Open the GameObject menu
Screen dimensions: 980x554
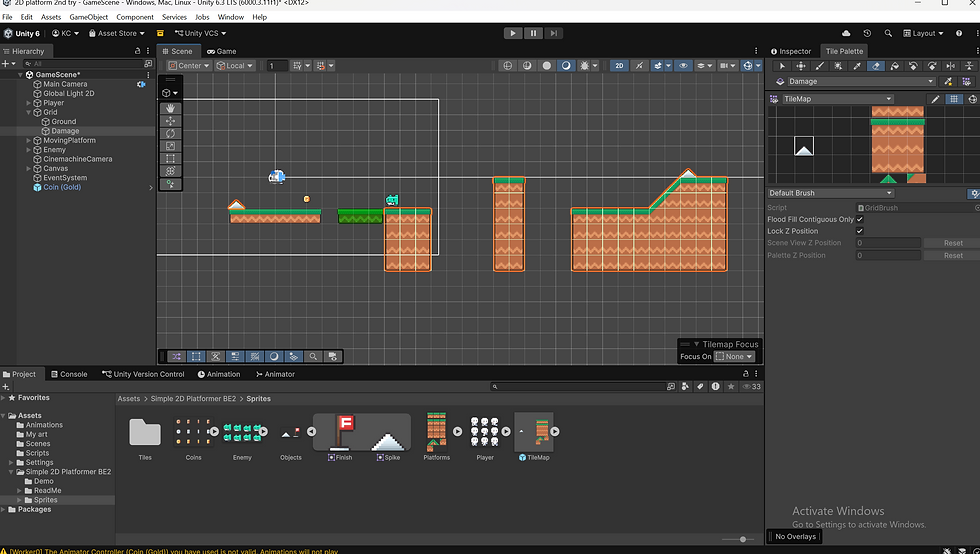89,17
